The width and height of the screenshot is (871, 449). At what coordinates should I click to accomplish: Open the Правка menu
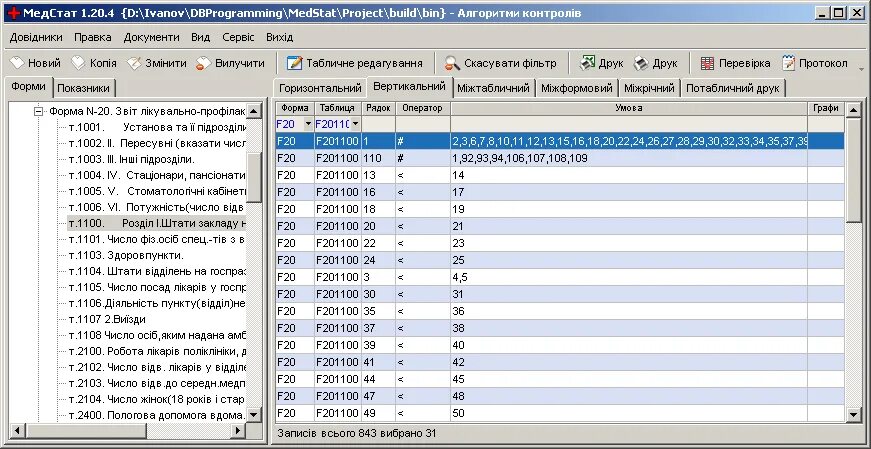(93, 37)
